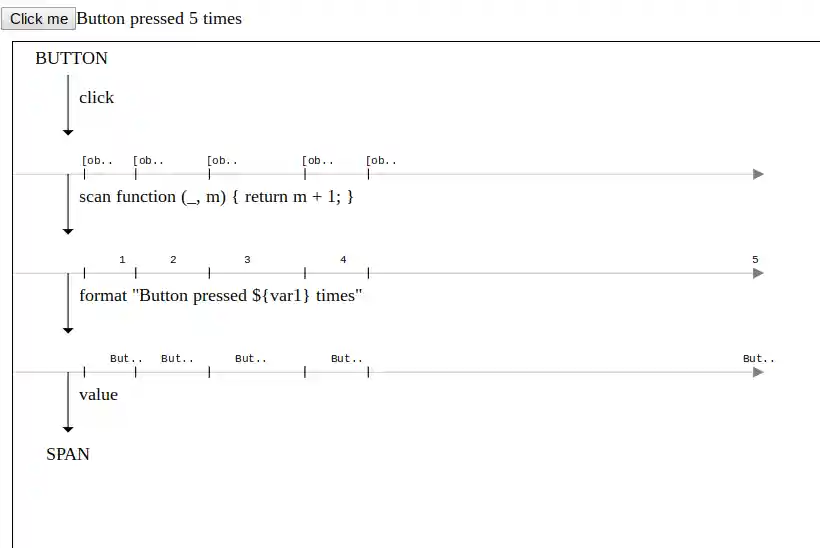820x548 pixels.
Task: Click the format "Button pressed" operator label
Action: point(221,295)
